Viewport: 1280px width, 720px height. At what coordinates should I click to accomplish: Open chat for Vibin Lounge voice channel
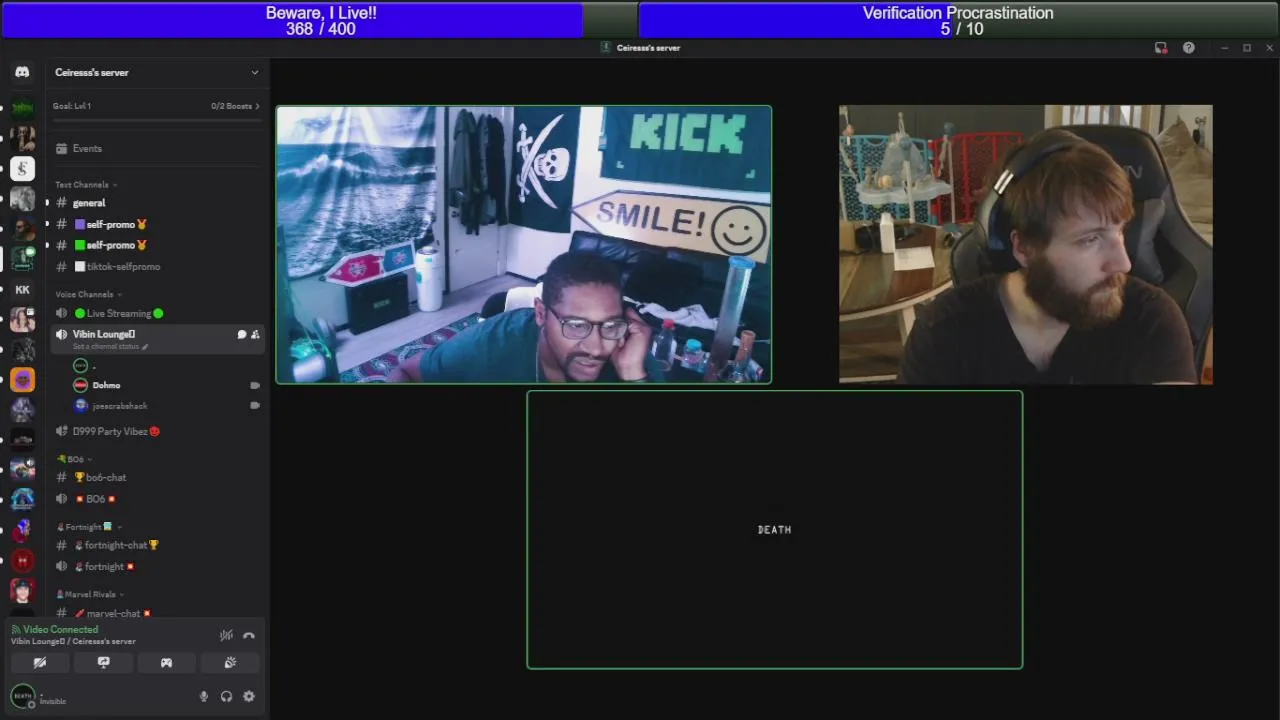tap(241, 334)
